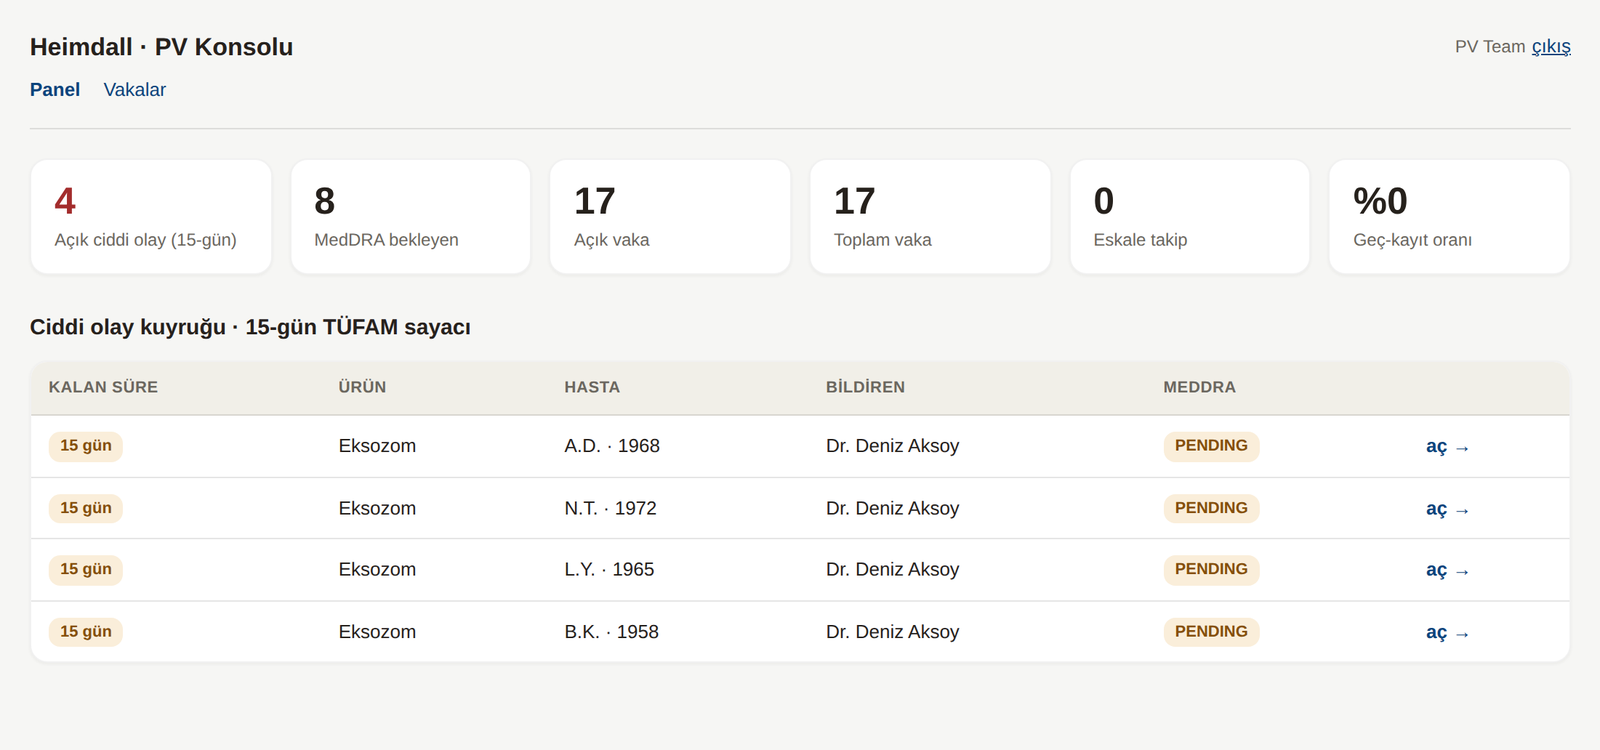This screenshot has height=750, width=1600.
Task: Click Dr. Deniz Aksoy in the B.K. row
Action: pos(892,632)
